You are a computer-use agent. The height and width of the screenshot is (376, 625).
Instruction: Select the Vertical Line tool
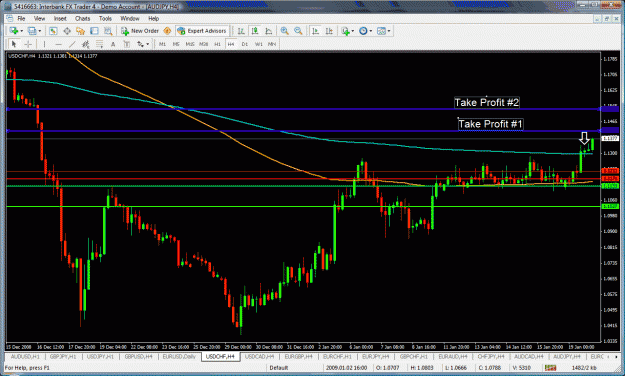coord(44,44)
